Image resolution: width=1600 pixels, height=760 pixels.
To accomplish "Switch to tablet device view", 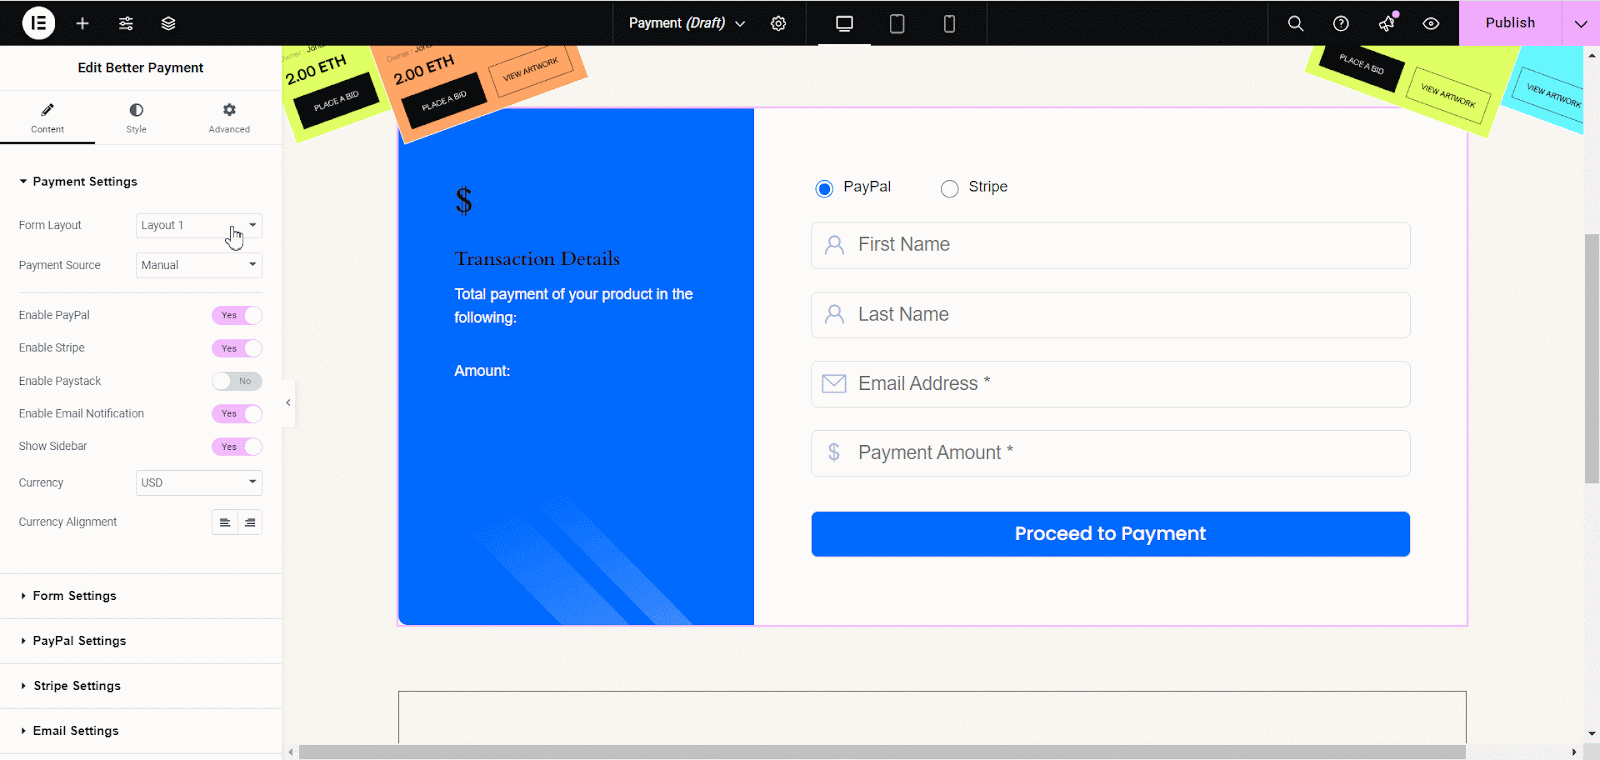I will (x=897, y=23).
